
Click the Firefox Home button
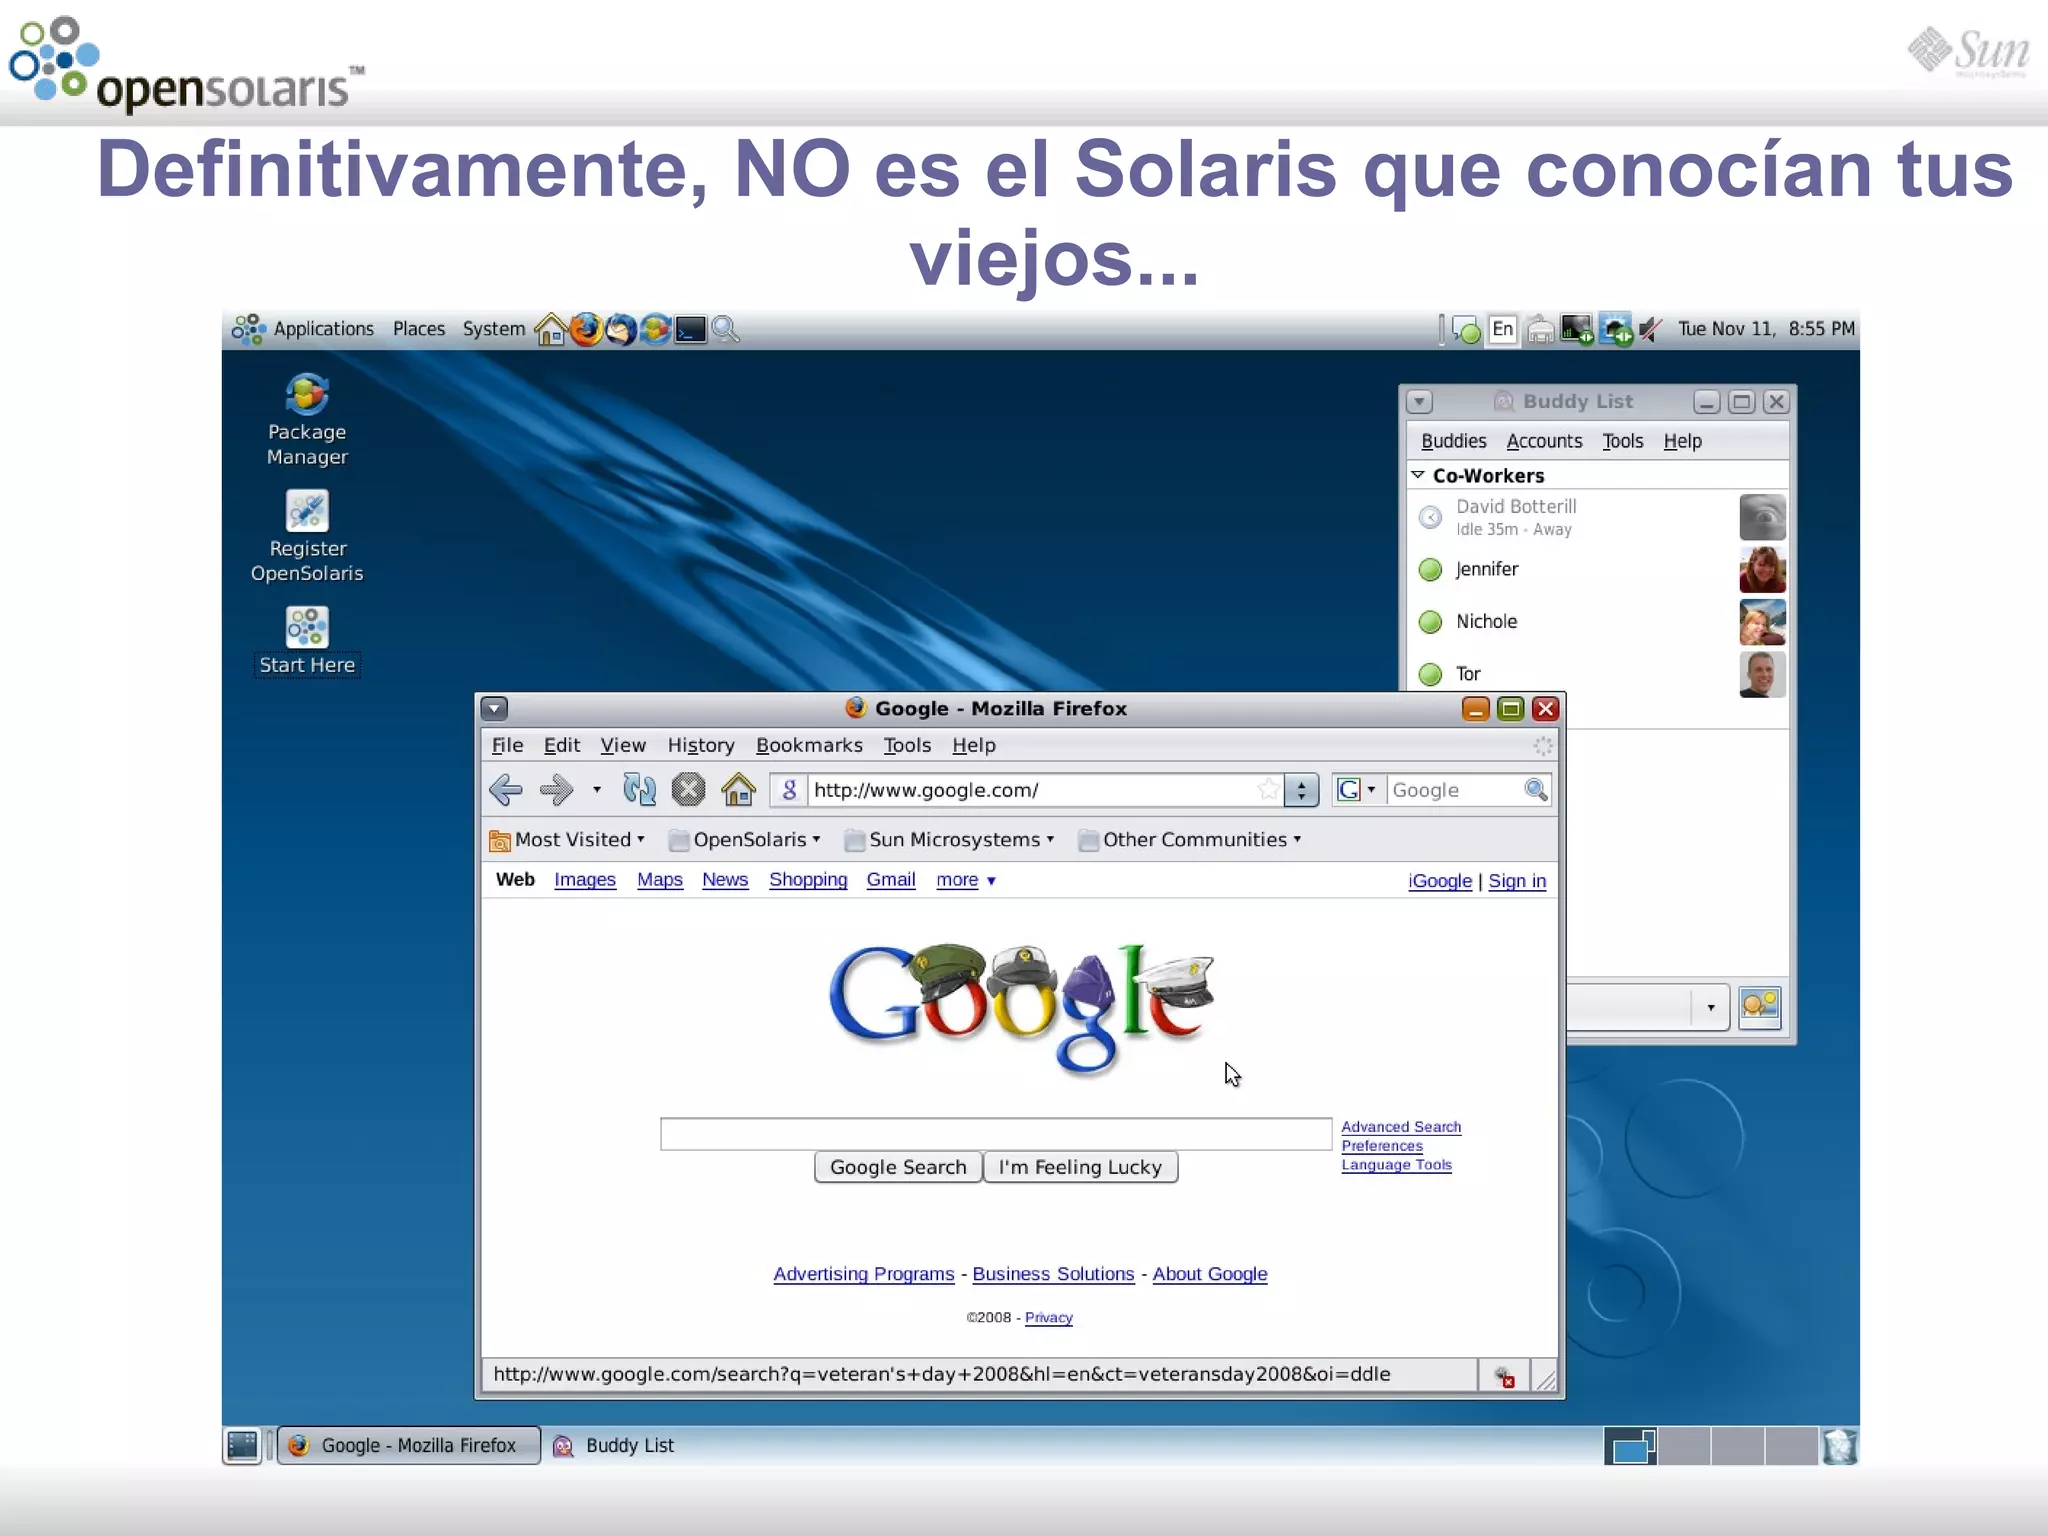point(738,790)
